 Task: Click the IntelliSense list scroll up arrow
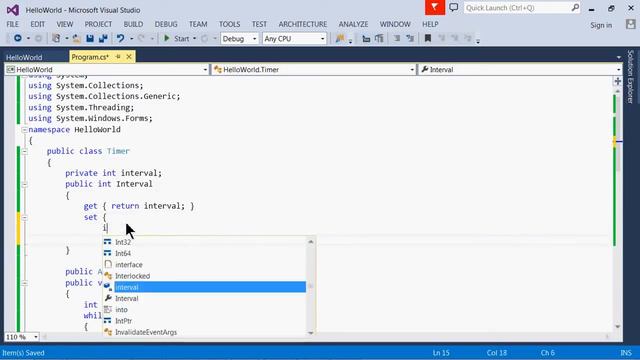[x=311, y=242]
